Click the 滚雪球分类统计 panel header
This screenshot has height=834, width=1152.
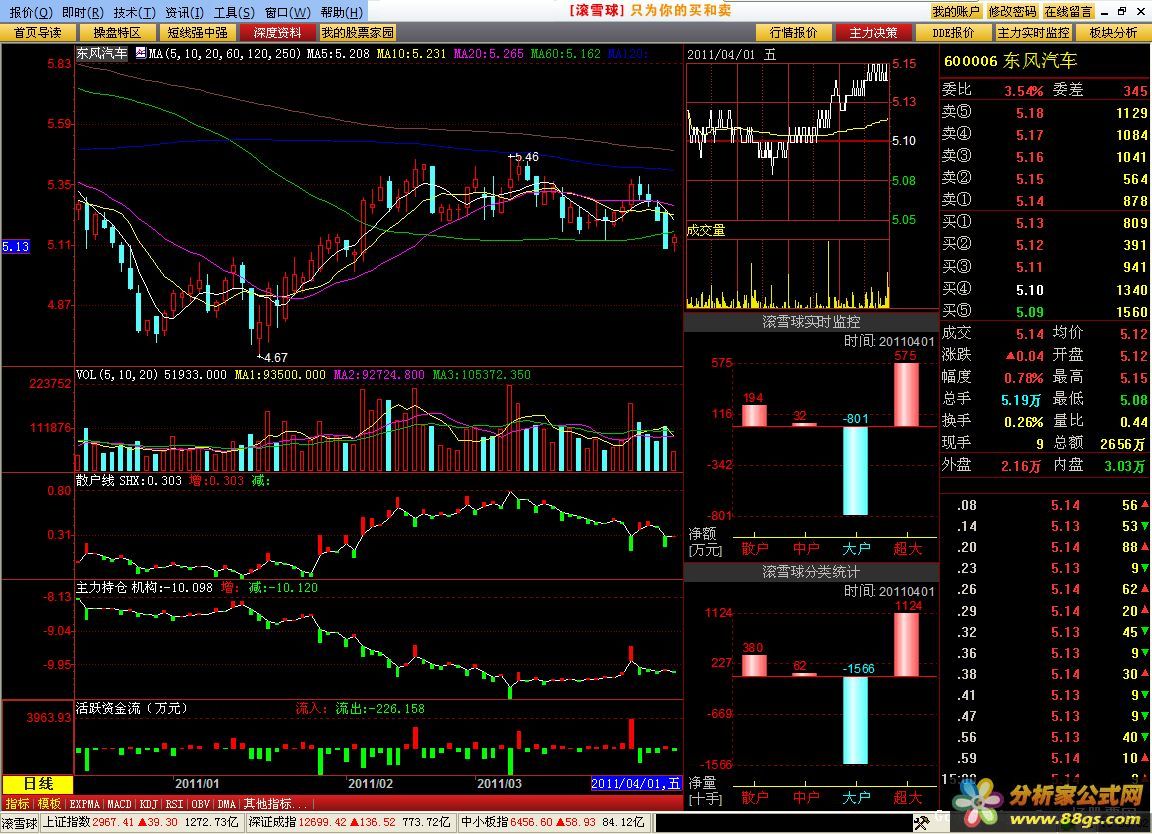(x=811, y=572)
